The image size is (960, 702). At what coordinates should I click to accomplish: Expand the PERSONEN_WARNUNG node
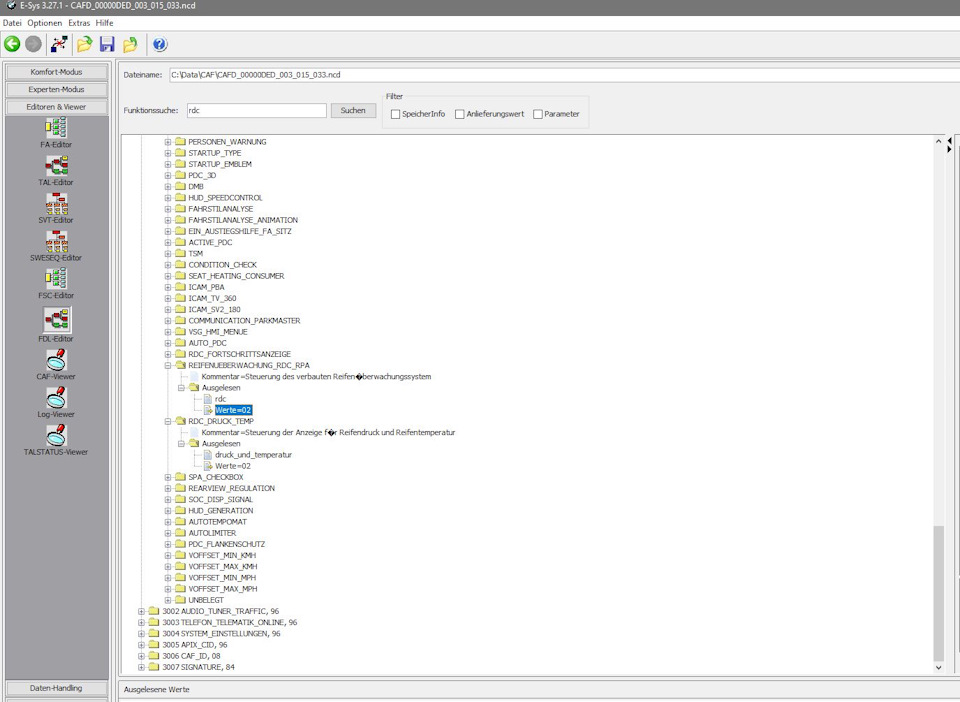[x=168, y=142]
